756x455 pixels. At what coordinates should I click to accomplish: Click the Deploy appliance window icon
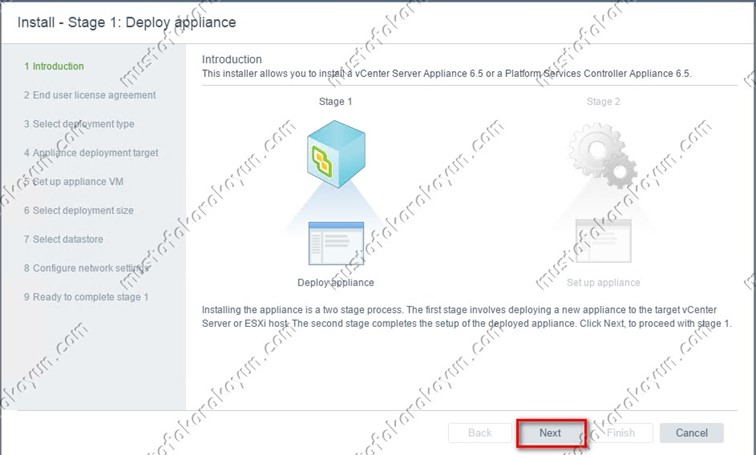pyautogui.click(x=336, y=243)
